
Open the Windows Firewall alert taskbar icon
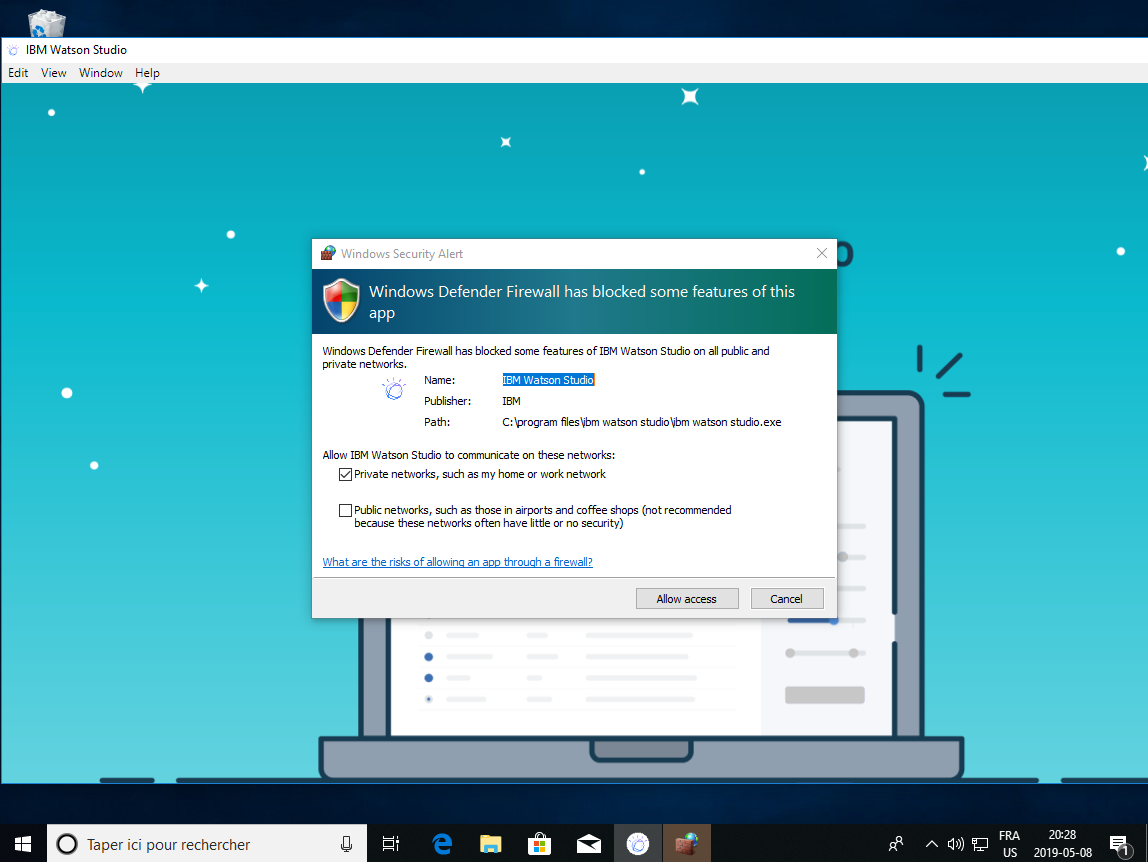click(686, 843)
